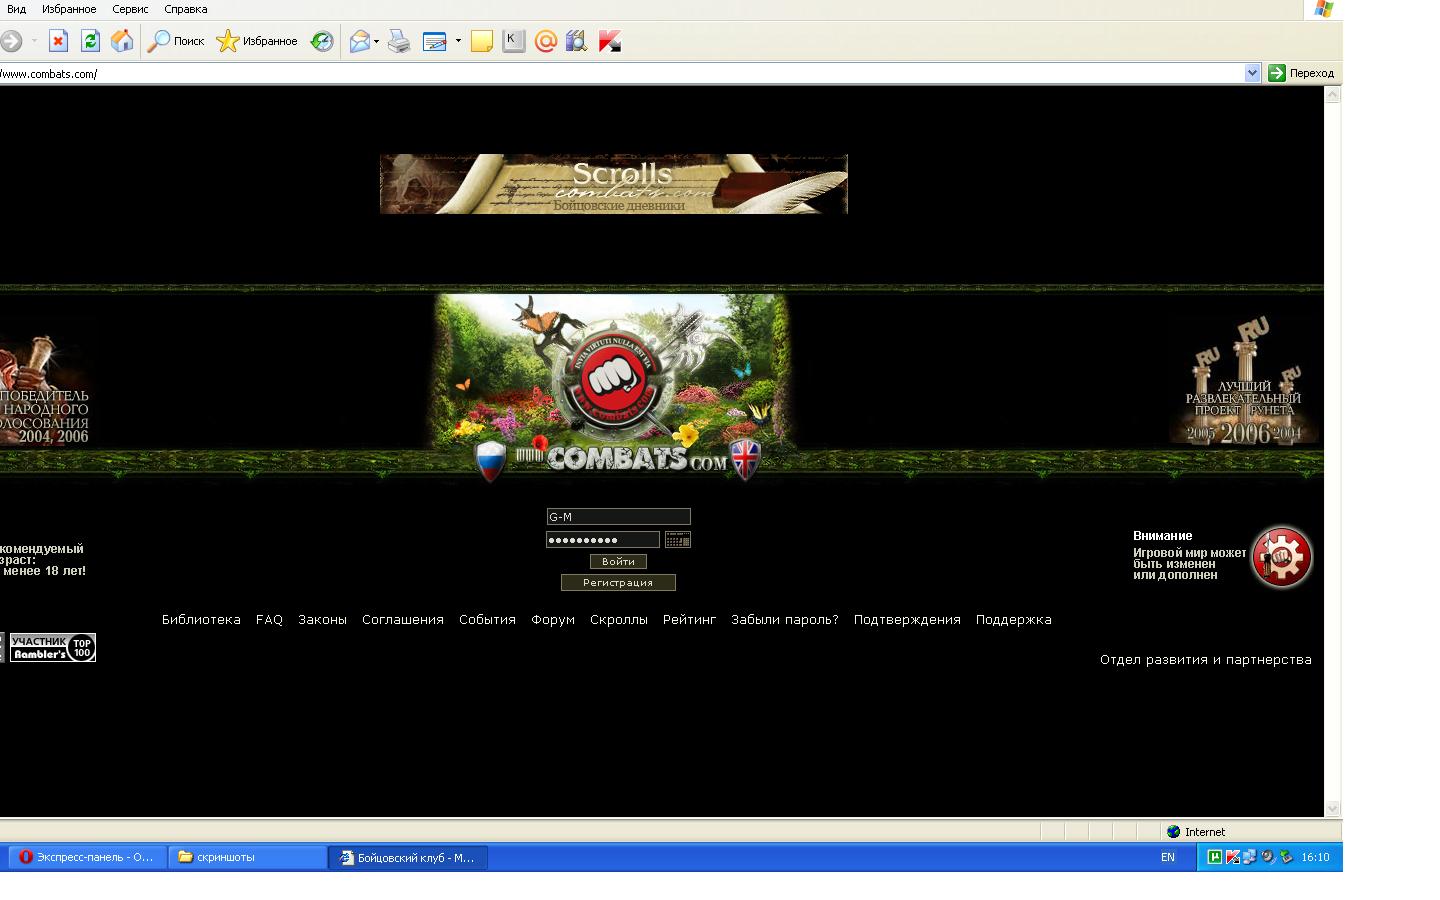This screenshot has width=1440, height=900.
Task: Click the Scrolls Бойцовские дневники banner
Action: tap(613, 184)
